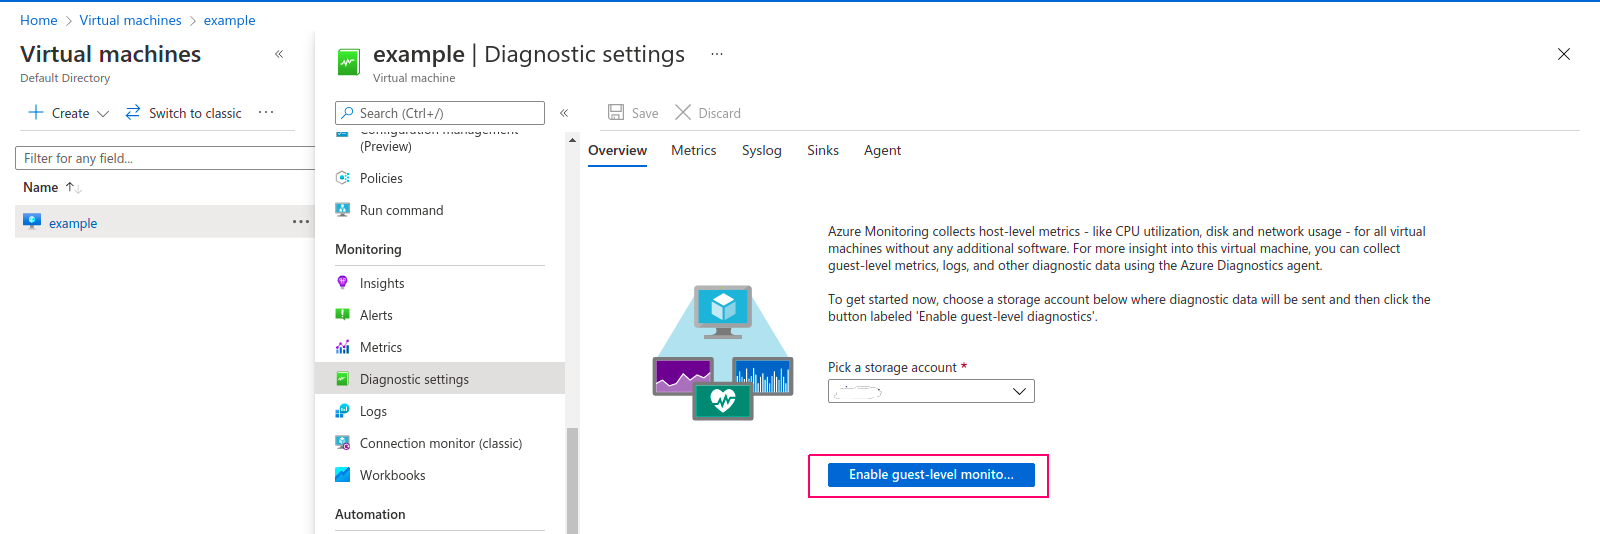Open the example VM link in list
This screenshot has width=1600, height=534.
pyautogui.click(x=73, y=223)
